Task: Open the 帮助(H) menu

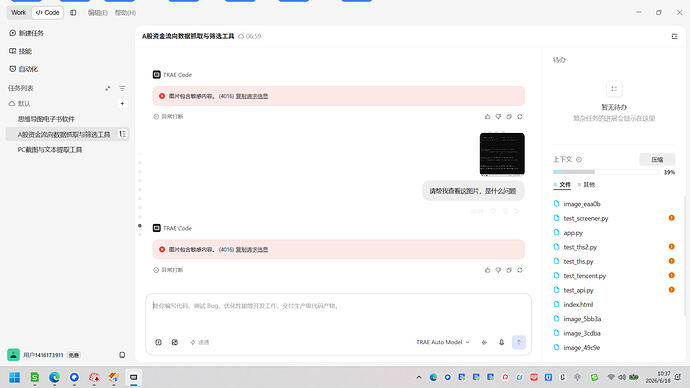Action: (x=125, y=13)
